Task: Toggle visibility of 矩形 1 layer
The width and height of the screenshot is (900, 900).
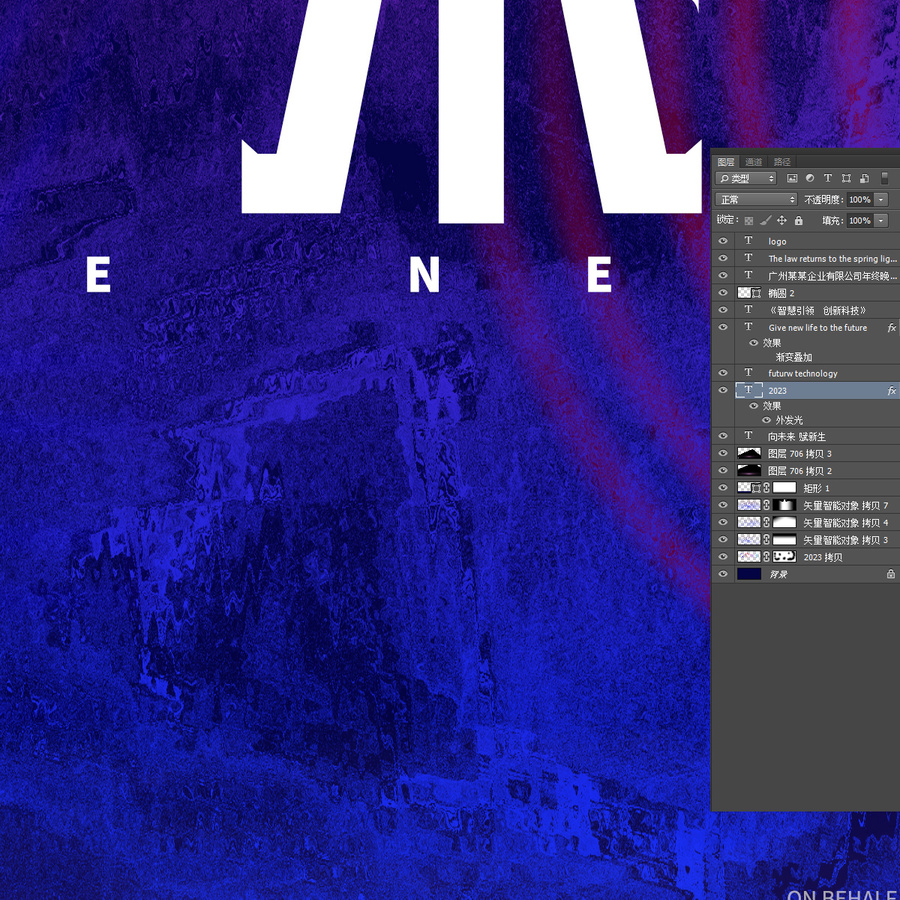Action: (x=723, y=488)
